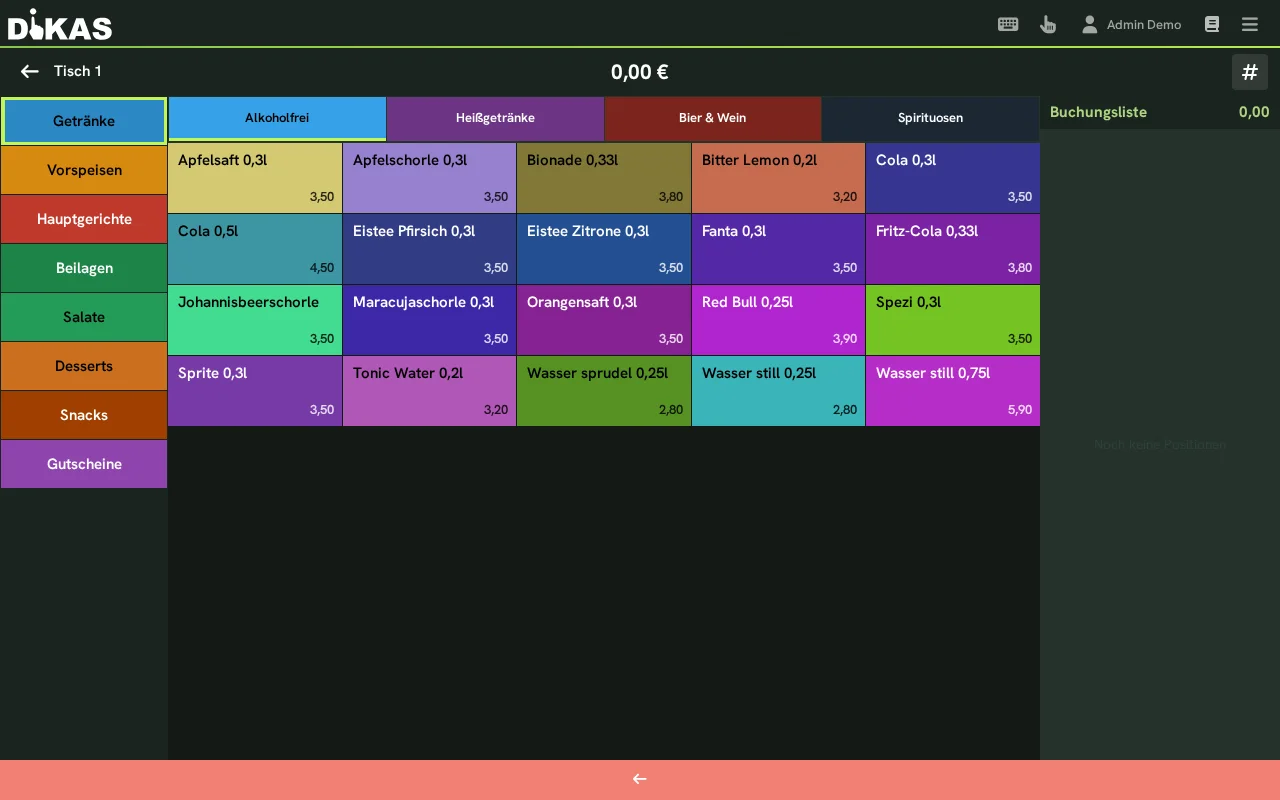Screen dimensions: 1280x800
Task: Click the Admin Demo user name
Action: click(x=1144, y=25)
